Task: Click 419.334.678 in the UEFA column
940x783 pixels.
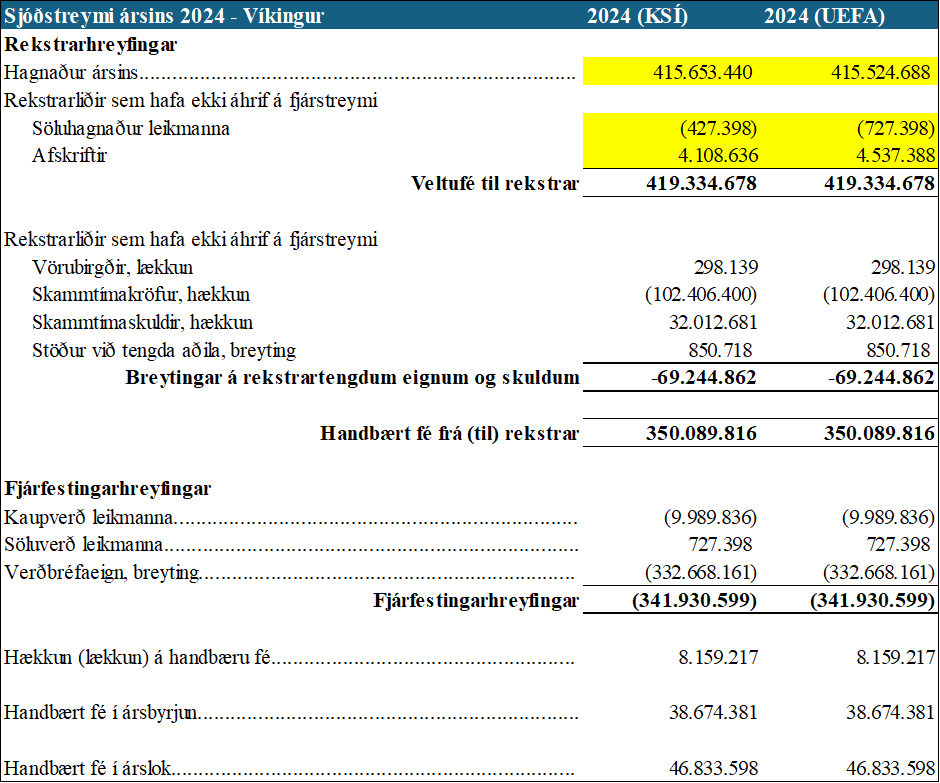Action: [879, 183]
